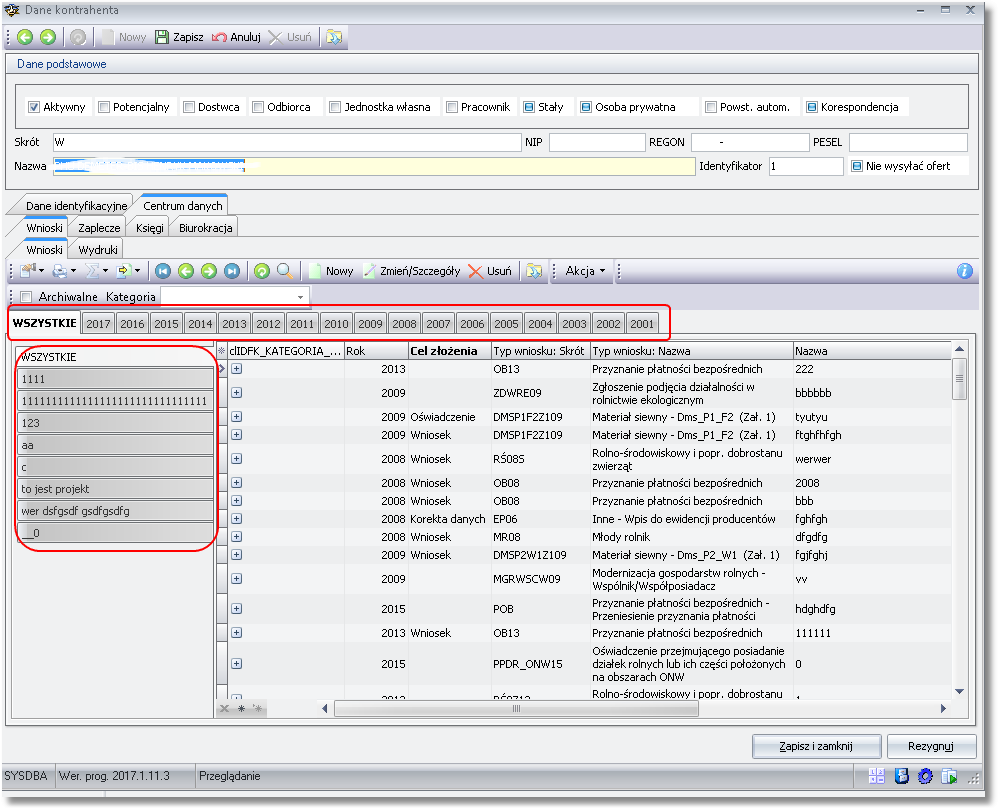
Task: Select category '1111' in left list
Action: click(115, 379)
